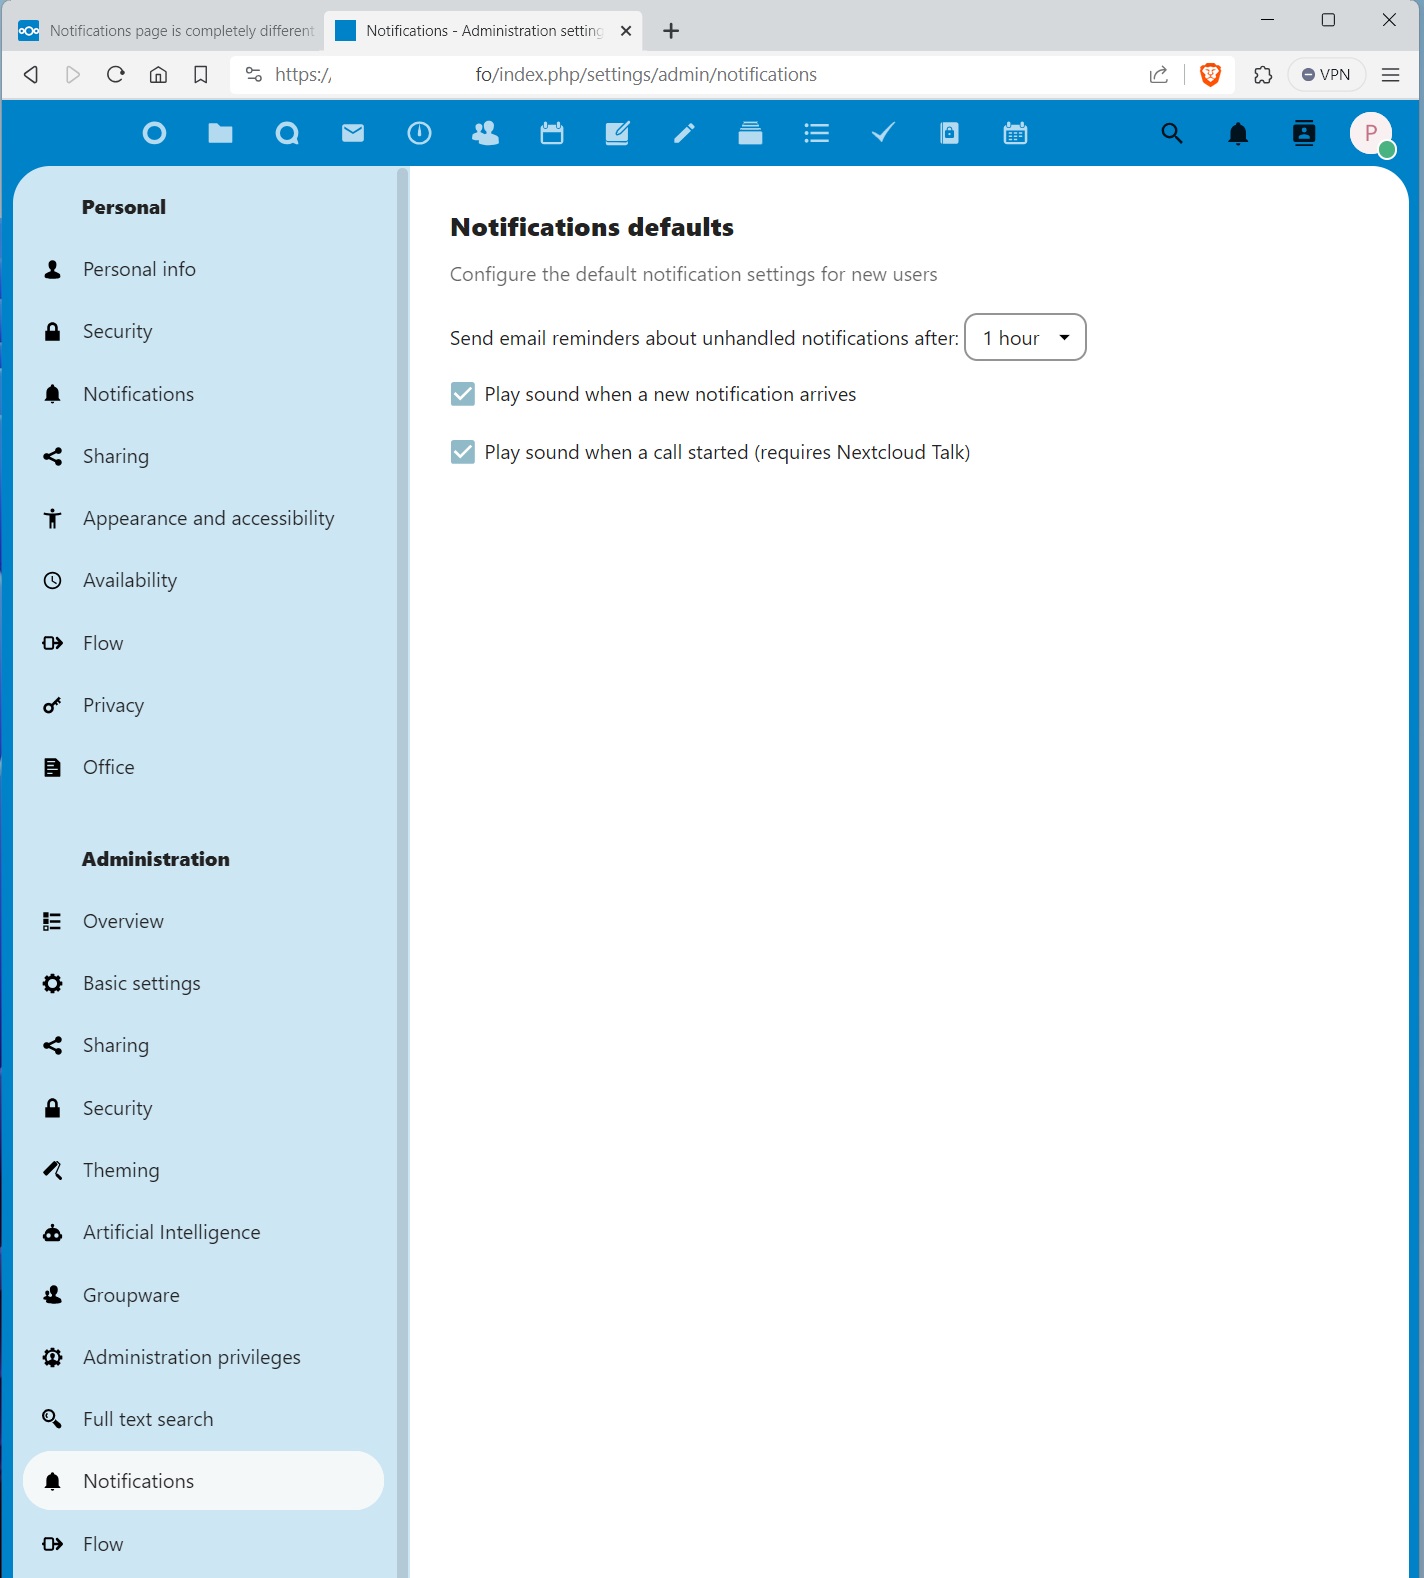Click the Brave VPN button
1424x1578 pixels.
point(1326,75)
